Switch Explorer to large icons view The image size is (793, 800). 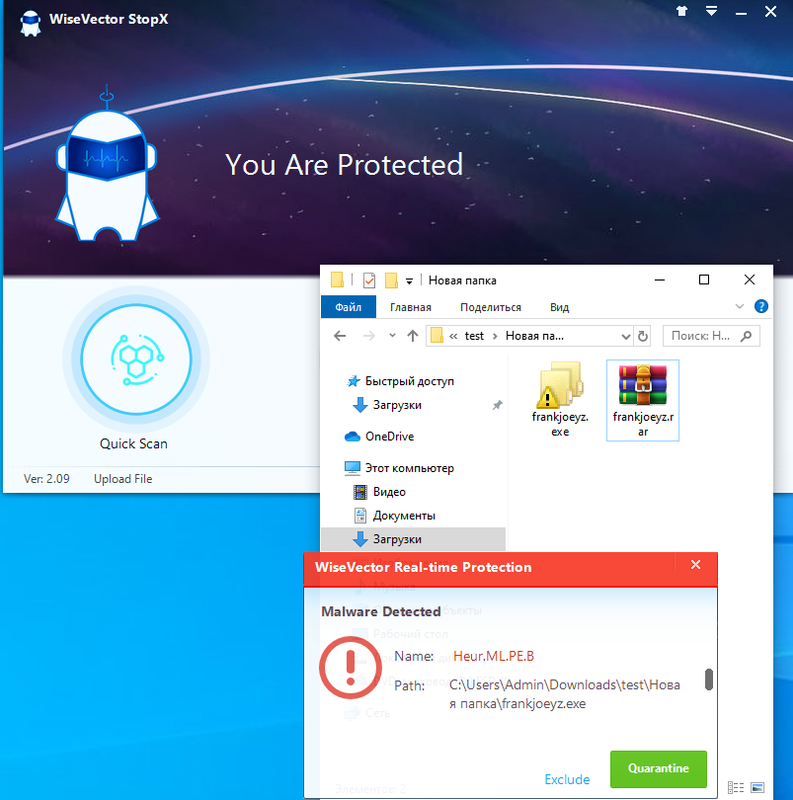[x=757, y=788]
